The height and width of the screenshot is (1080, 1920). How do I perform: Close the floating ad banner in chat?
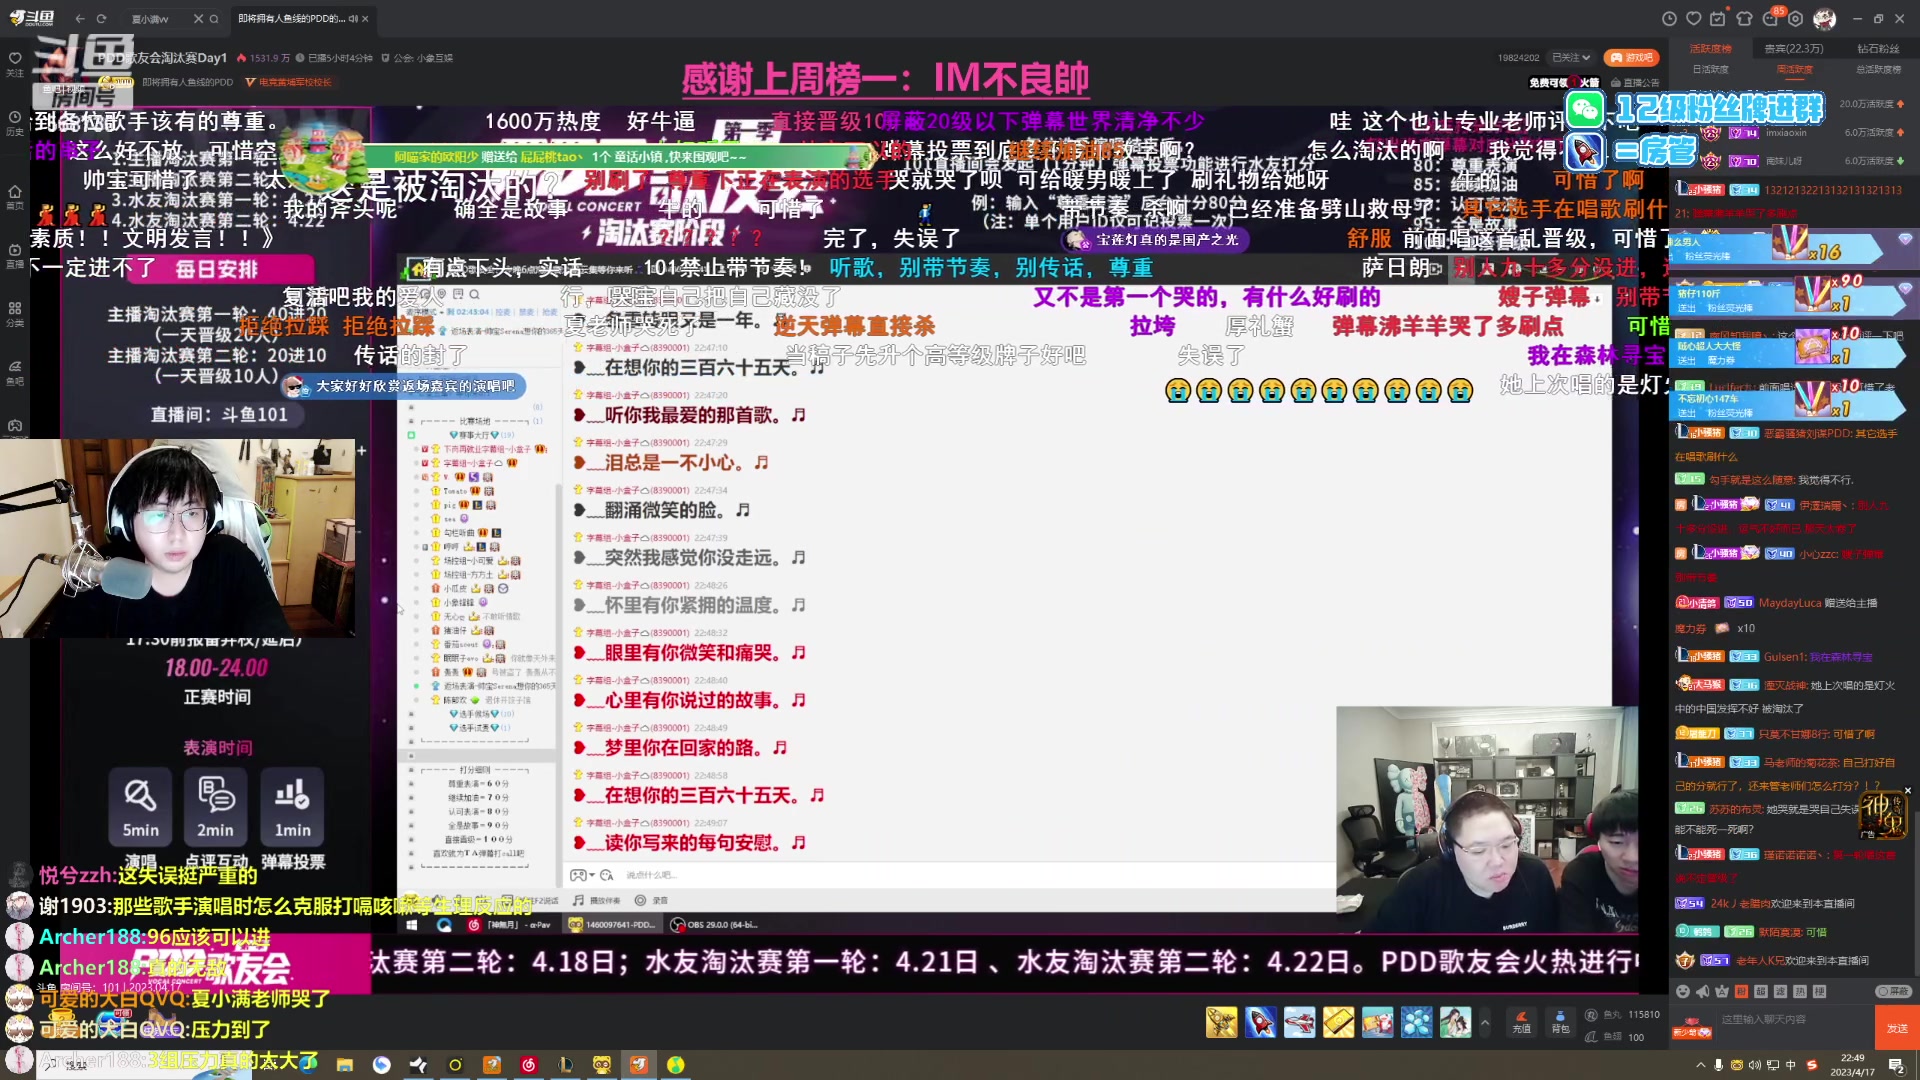[1907, 790]
